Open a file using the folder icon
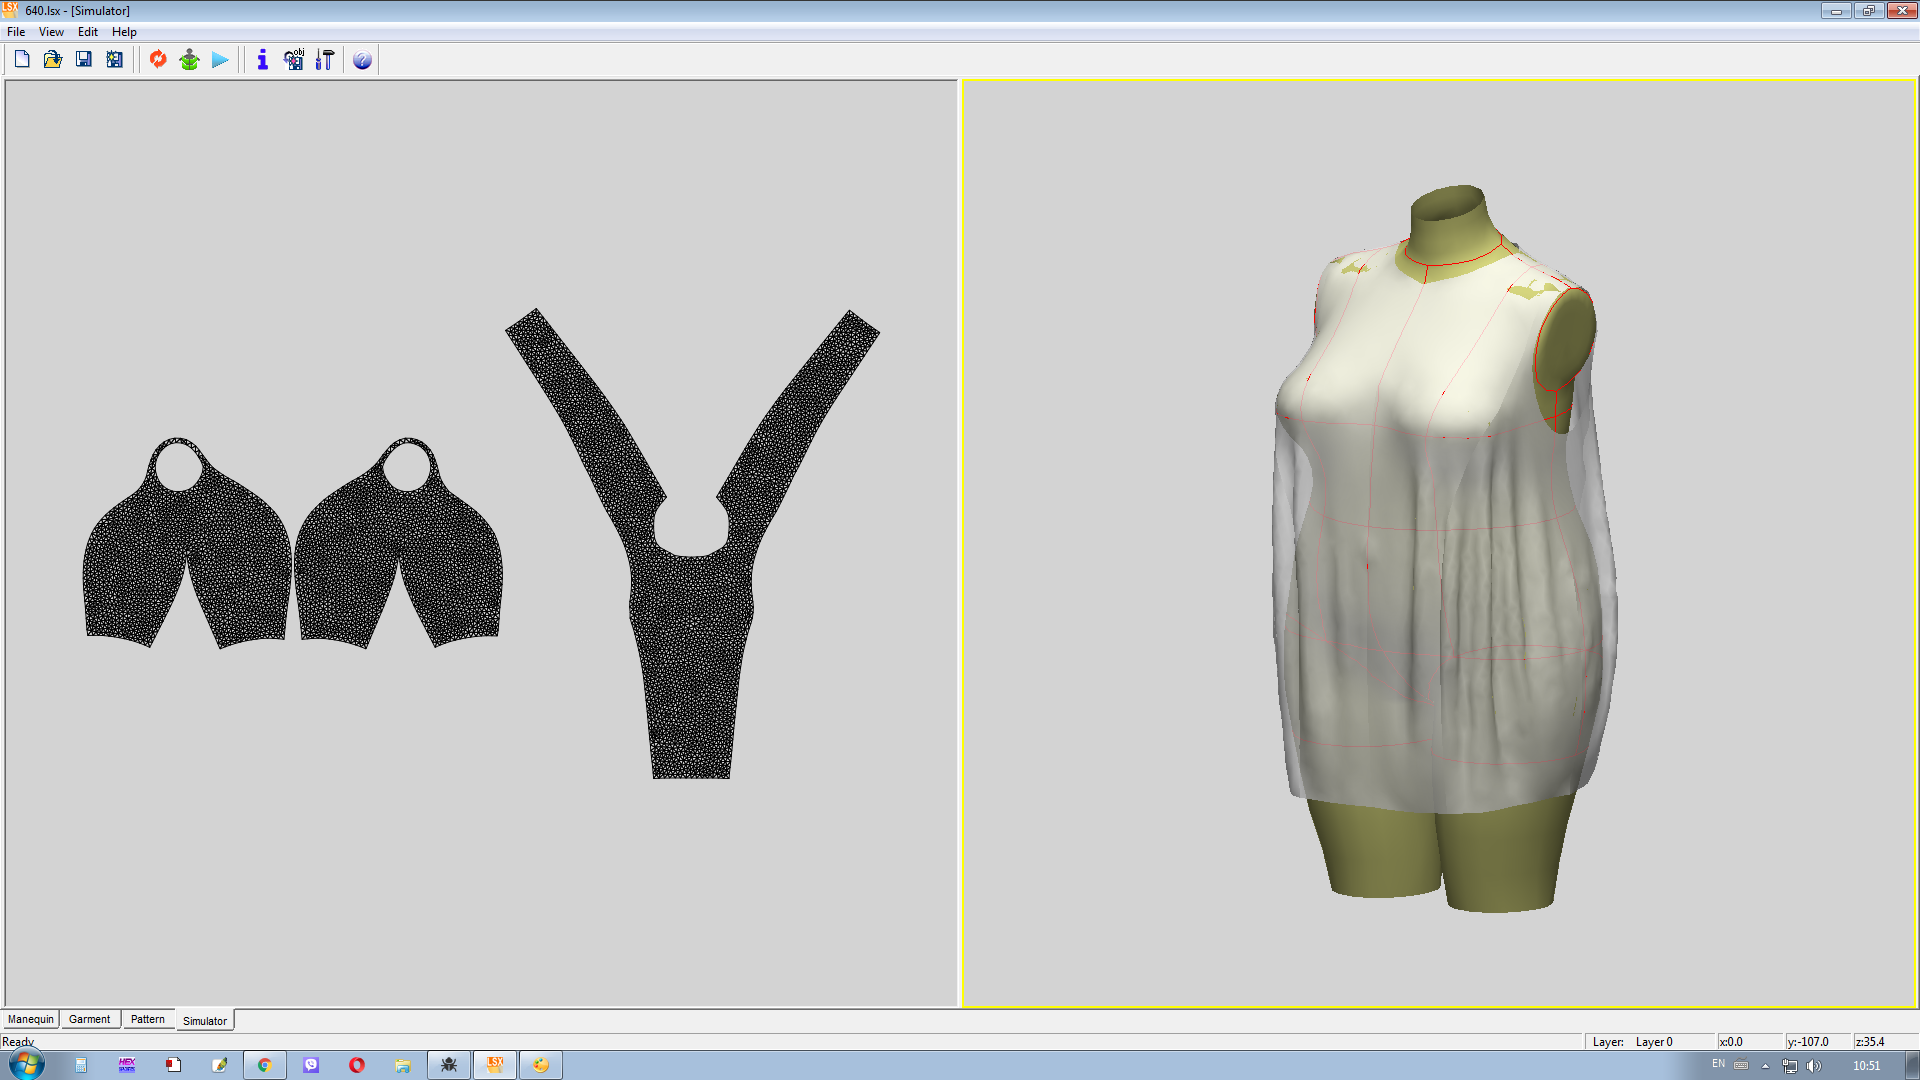This screenshot has height=1080, width=1920. [53, 60]
